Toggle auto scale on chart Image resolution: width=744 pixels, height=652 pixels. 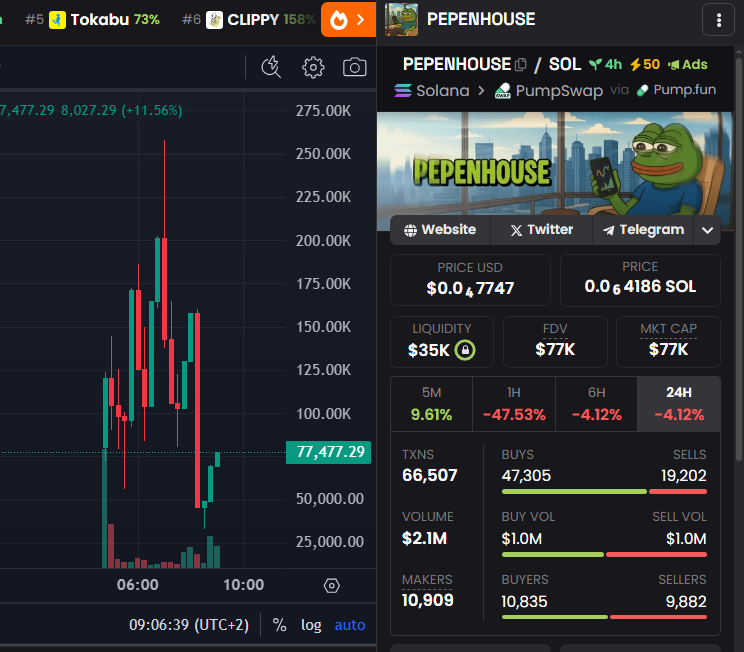click(350, 625)
